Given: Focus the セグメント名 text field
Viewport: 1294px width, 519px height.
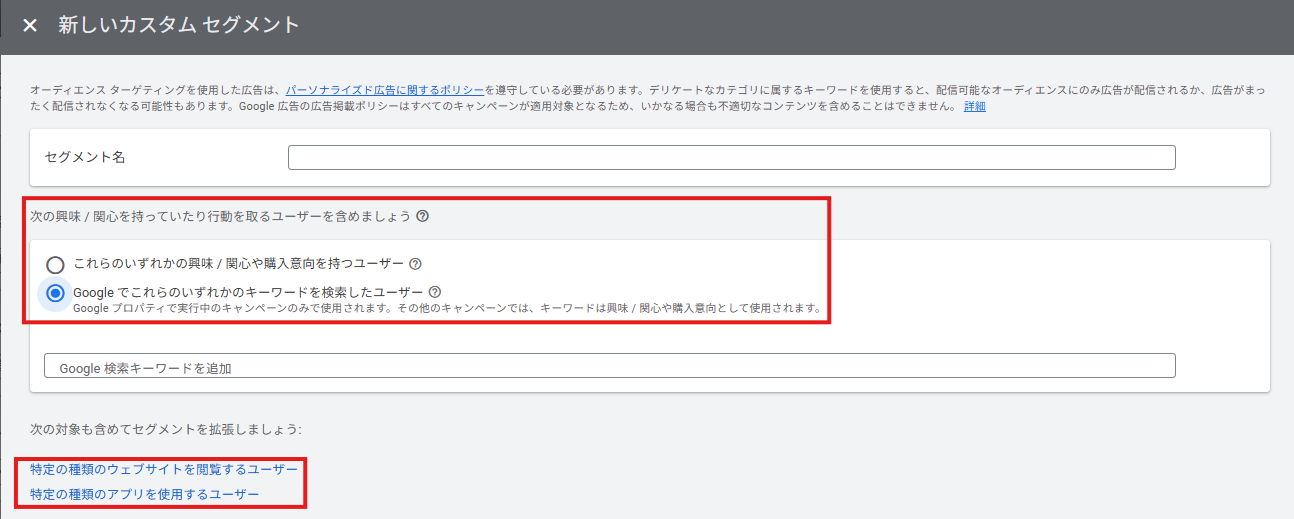Looking at the screenshot, I should point(730,158).
